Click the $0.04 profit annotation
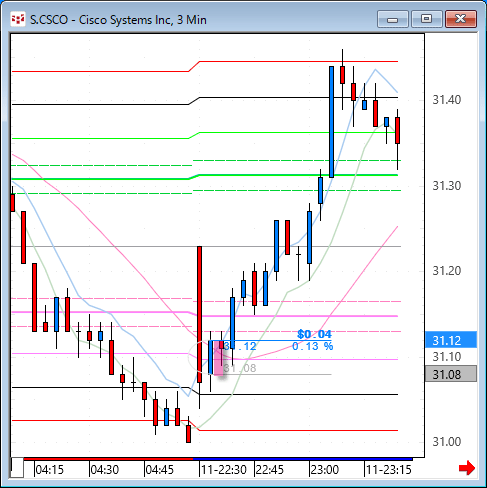Viewport: 487px width, 488px height. 314,334
